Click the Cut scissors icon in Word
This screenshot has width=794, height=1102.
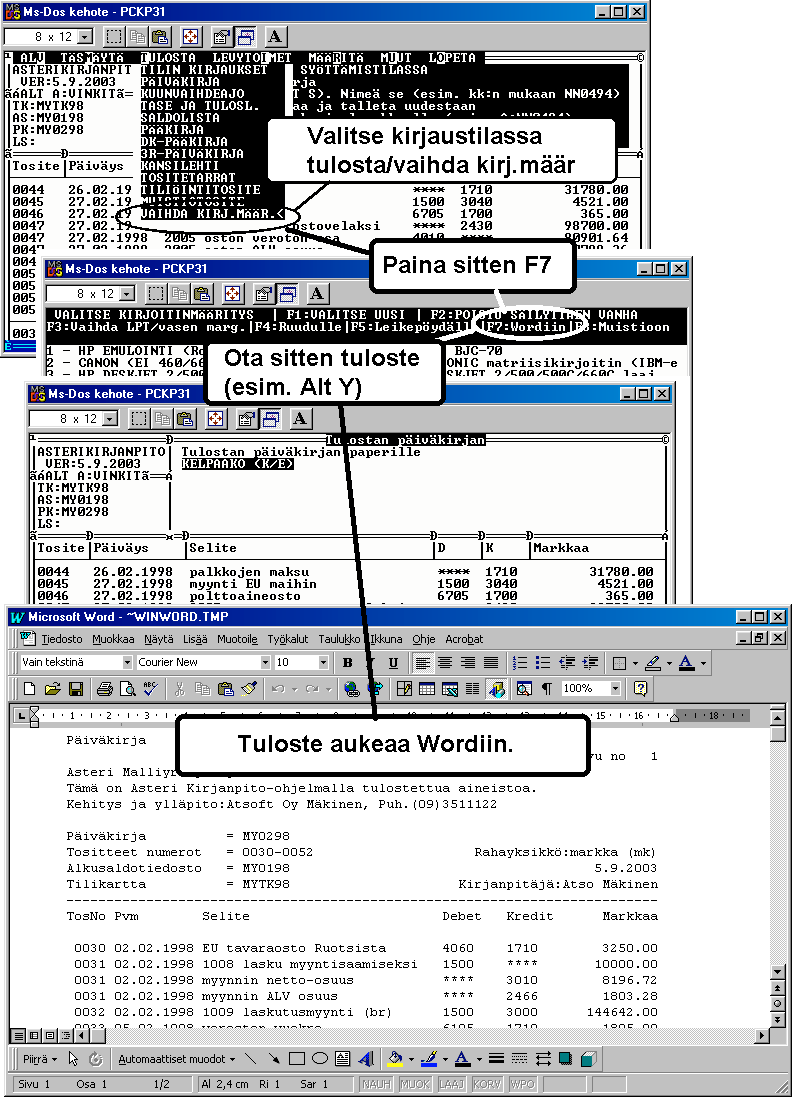(179, 689)
